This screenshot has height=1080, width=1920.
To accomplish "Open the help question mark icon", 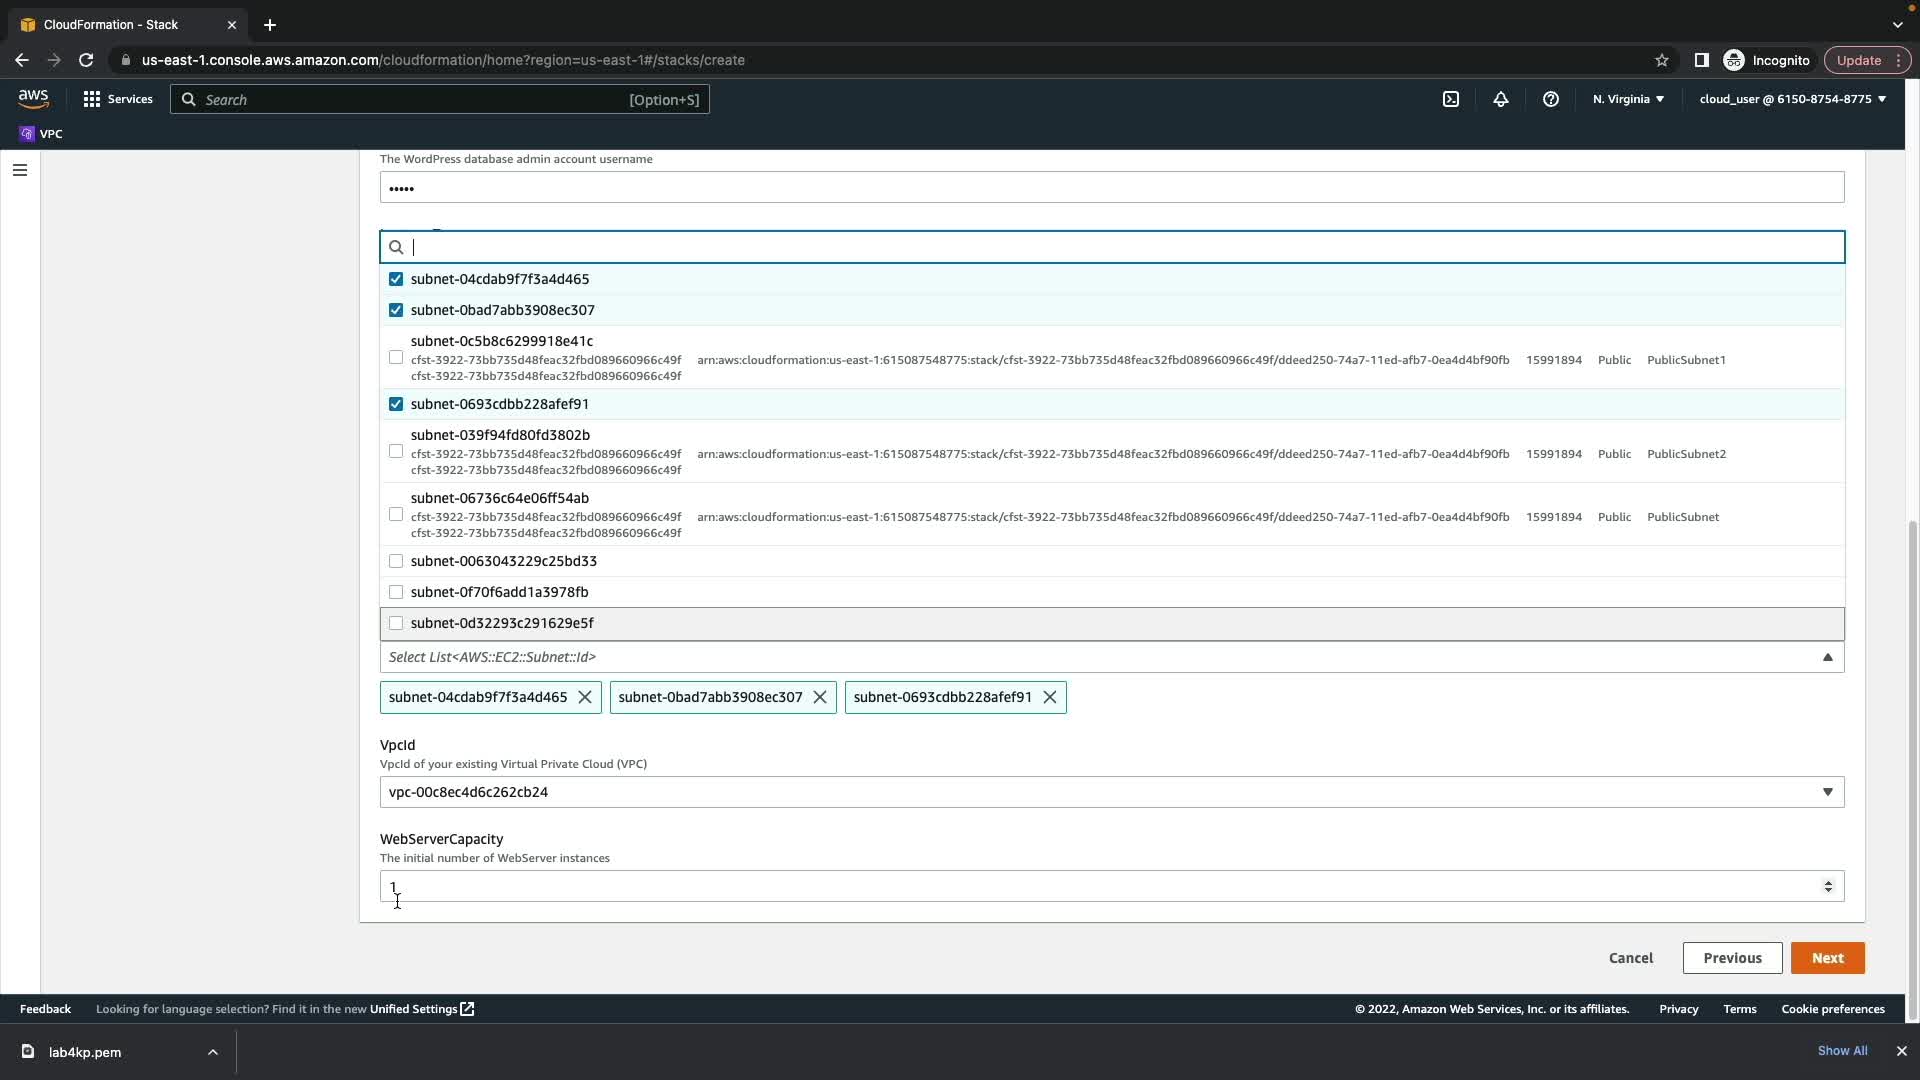I will click(x=1550, y=99).
